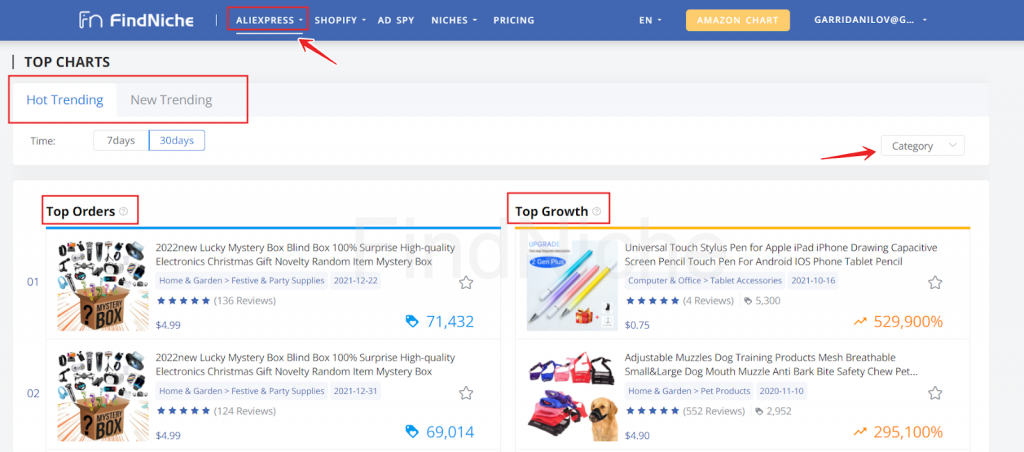Click the 71,432 order count
This screenshot has height=452, width=1024.
(x=450, y=321)
